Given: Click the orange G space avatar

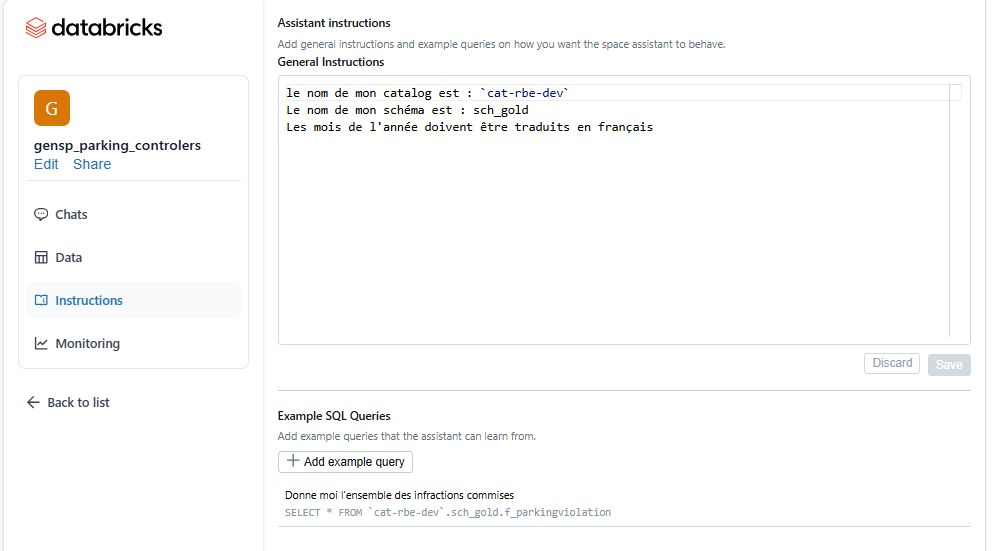Looking at the screenshot, I should [x=52, y=108].
